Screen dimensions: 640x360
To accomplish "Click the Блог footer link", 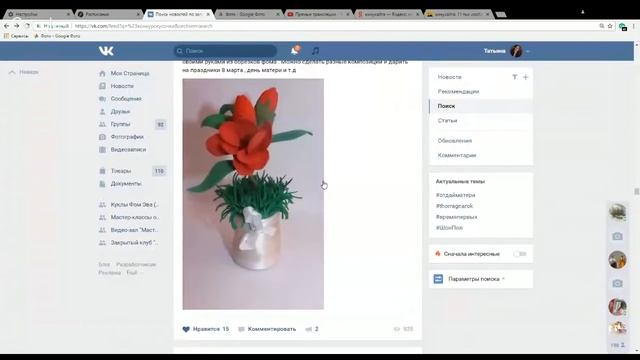I will [x=104, y=264].
